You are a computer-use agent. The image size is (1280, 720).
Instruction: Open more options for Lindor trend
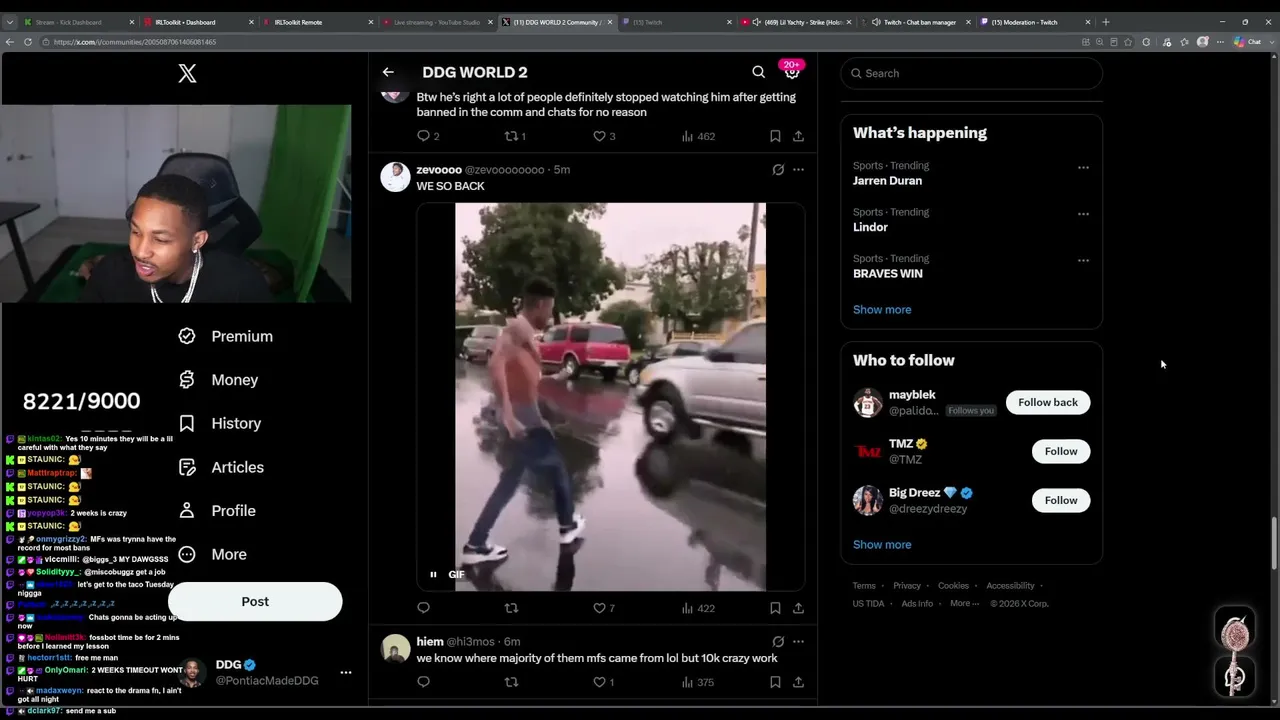point(1083,214)
